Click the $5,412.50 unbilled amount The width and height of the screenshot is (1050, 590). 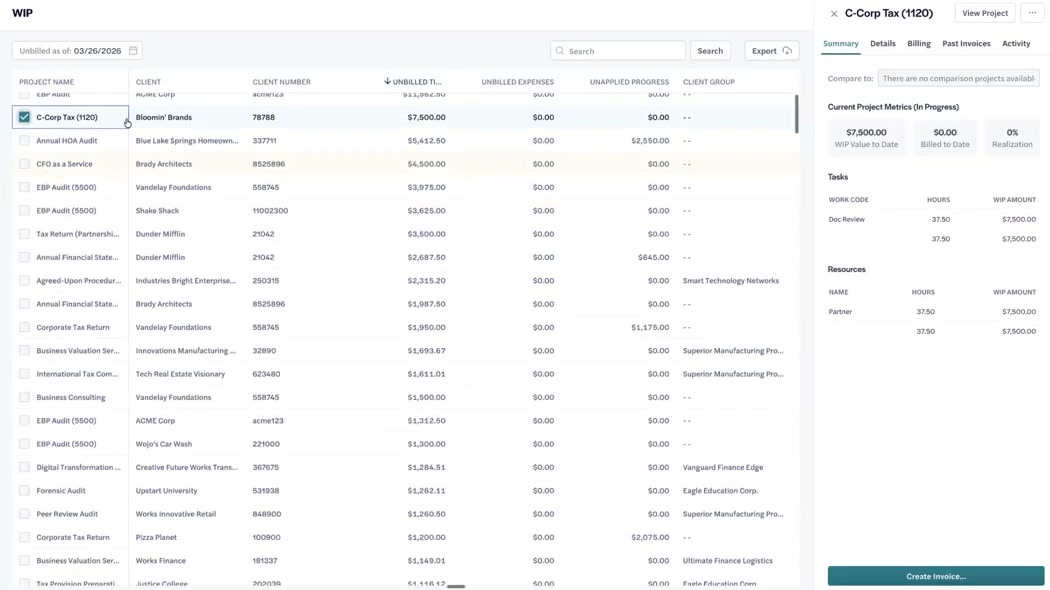(x=426, y=141)
